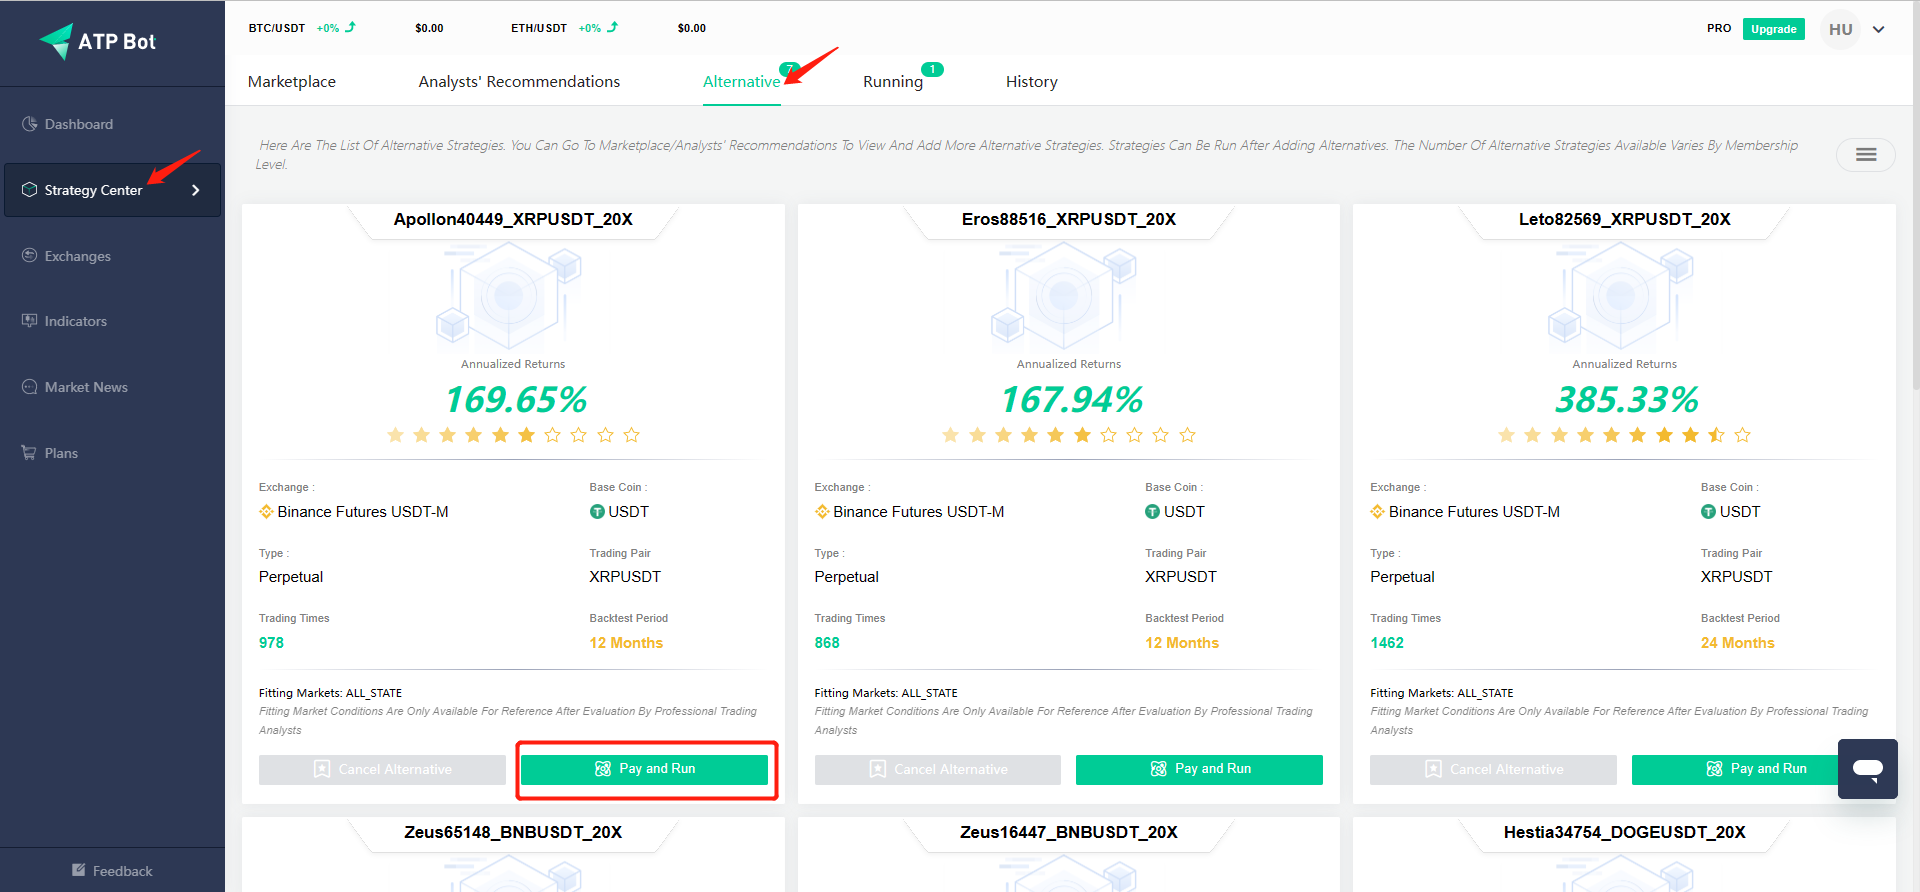Click the 1462 trading times value

(x=1387, y=643)
